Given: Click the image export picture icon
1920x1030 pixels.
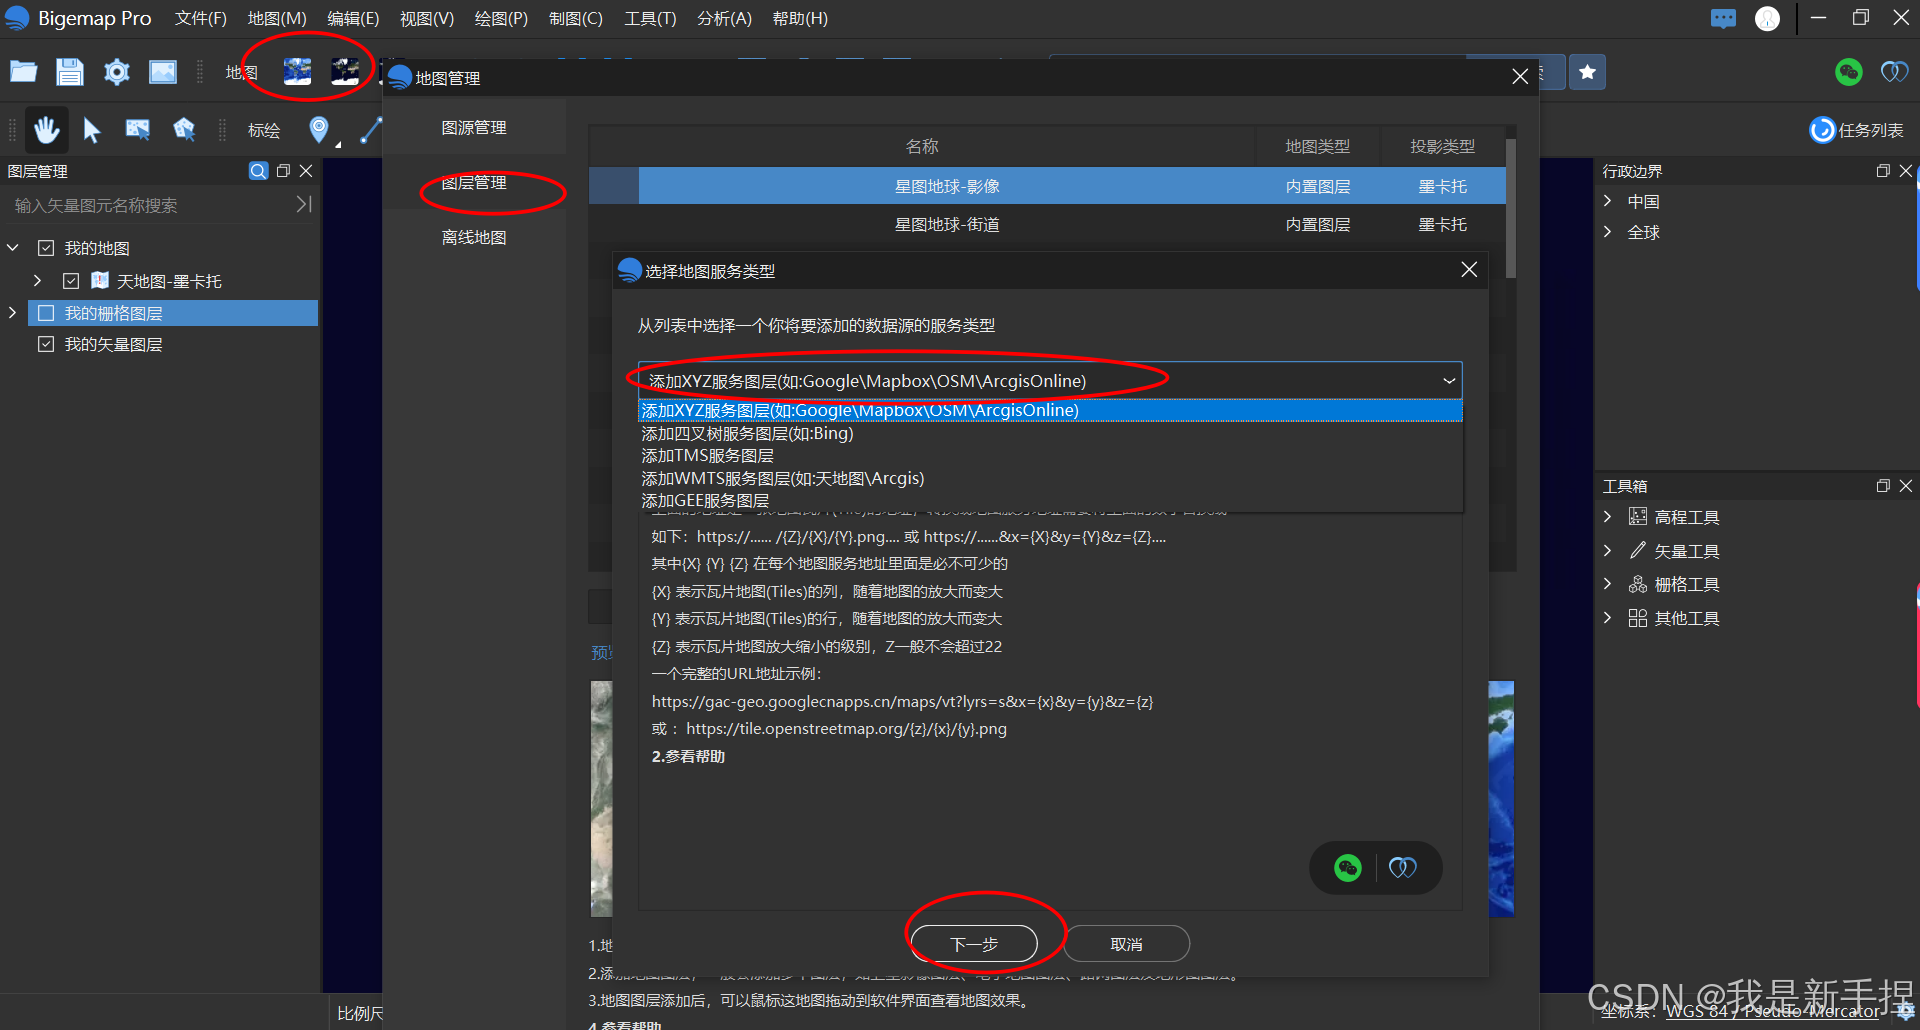Looking at the screenshot, I should click(x=163, y=71).
